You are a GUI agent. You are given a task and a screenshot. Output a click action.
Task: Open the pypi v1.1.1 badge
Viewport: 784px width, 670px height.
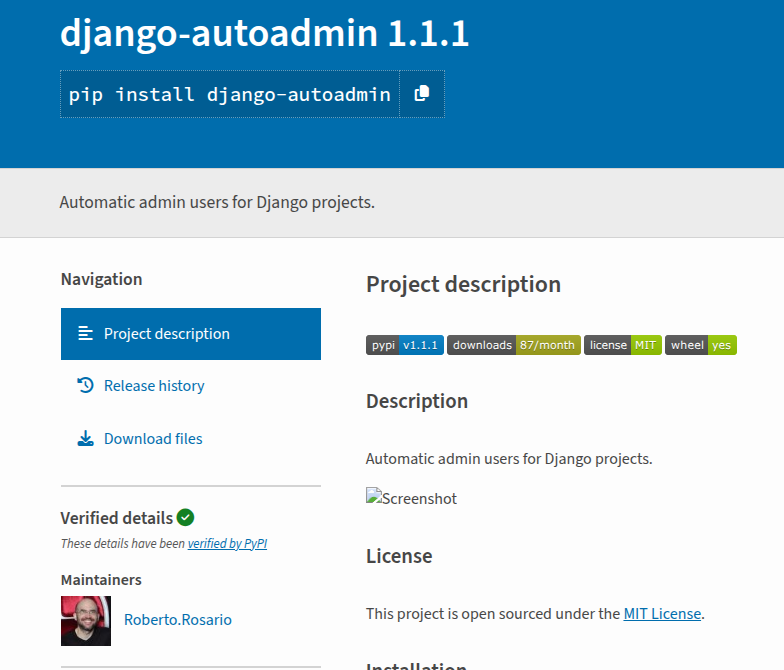pyautogui.click(x=405, y=345)
